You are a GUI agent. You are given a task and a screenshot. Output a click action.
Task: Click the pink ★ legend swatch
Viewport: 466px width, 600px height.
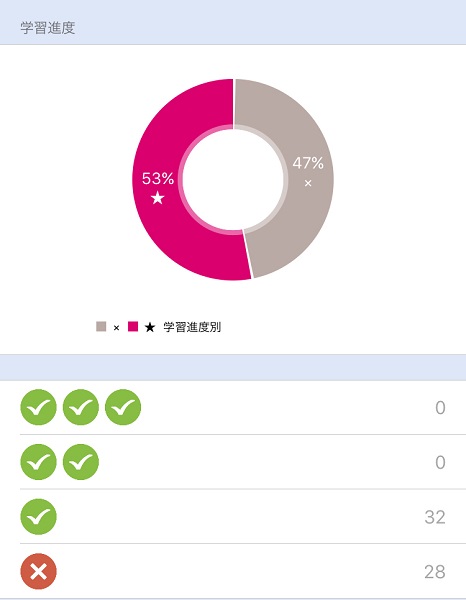click(x=133, y=326)
